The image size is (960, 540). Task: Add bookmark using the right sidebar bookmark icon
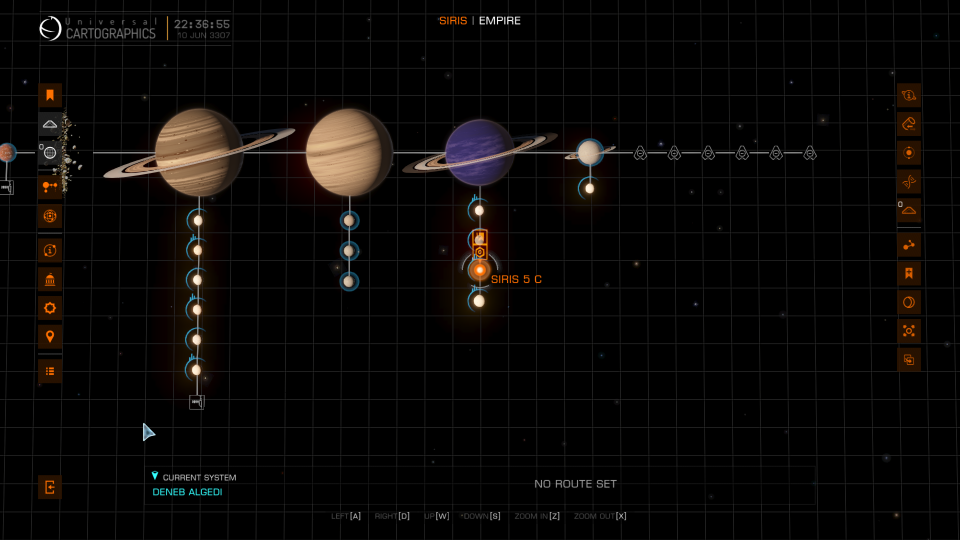(x=909, y=274)
